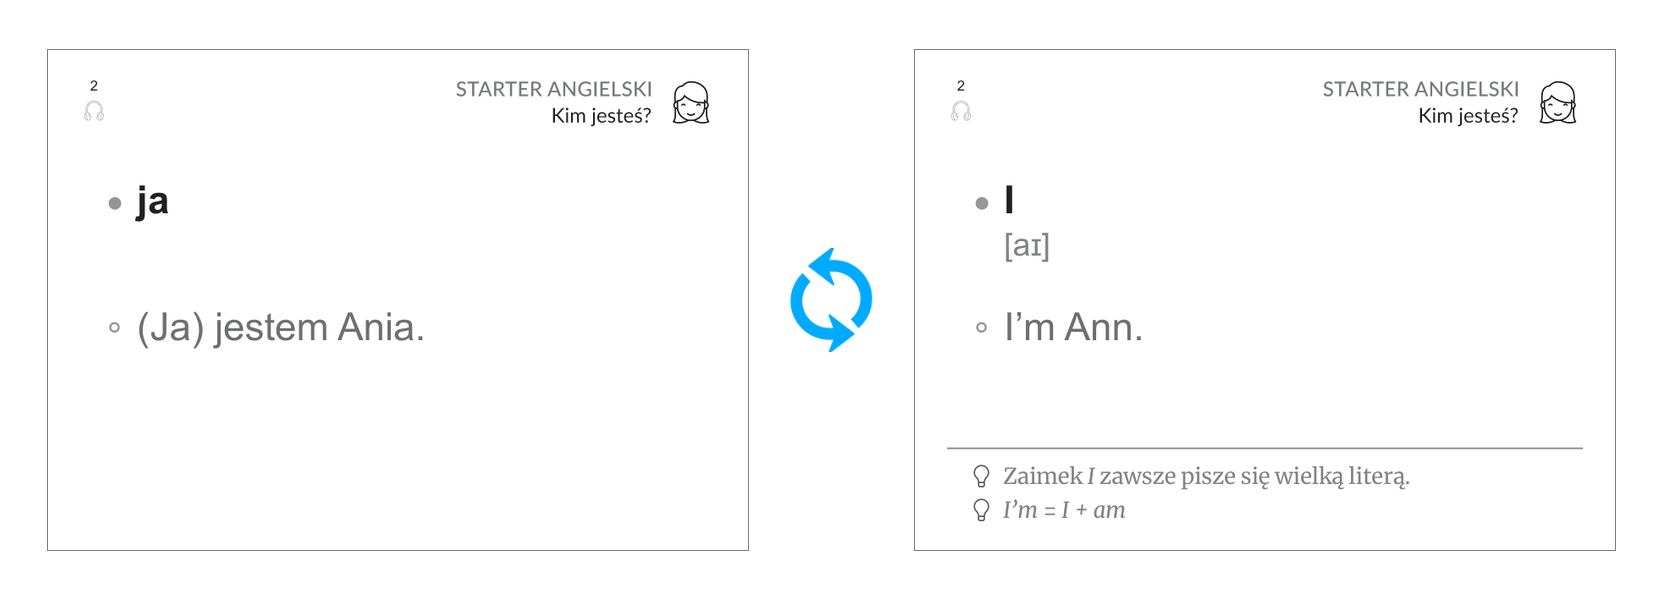Click the blue flip card arrows icon
This screenshot has width=1663, height=600.
831,300
